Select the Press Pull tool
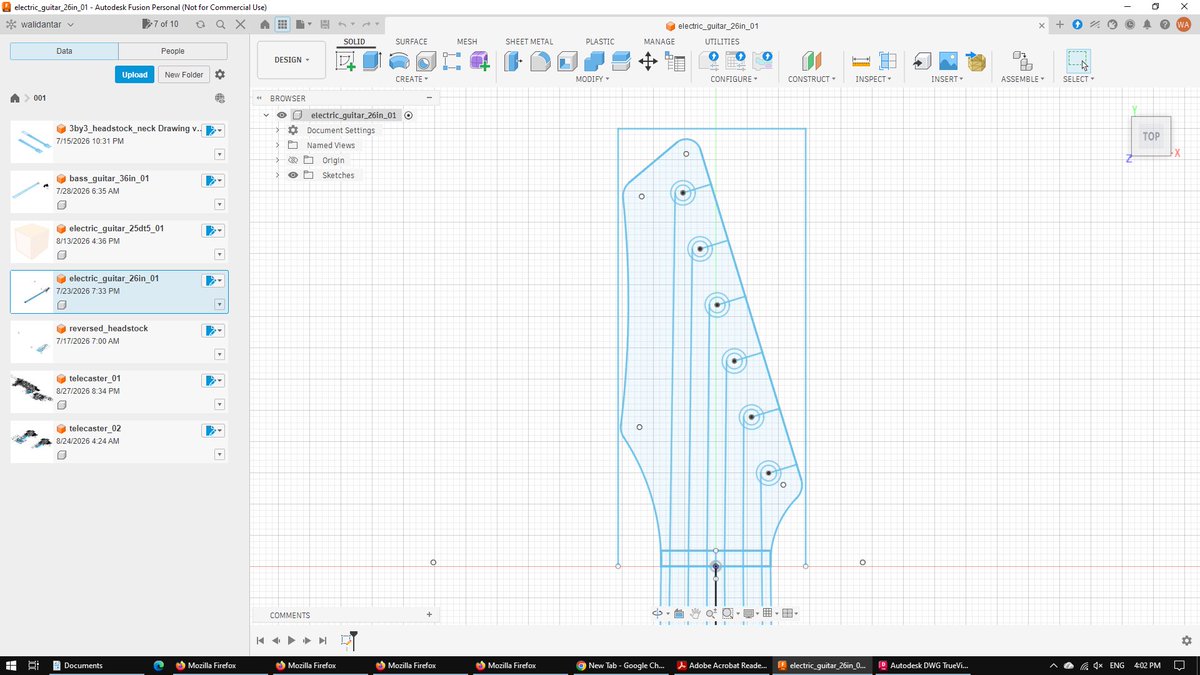Screen dimensions: 1200x675 point(513,61)
